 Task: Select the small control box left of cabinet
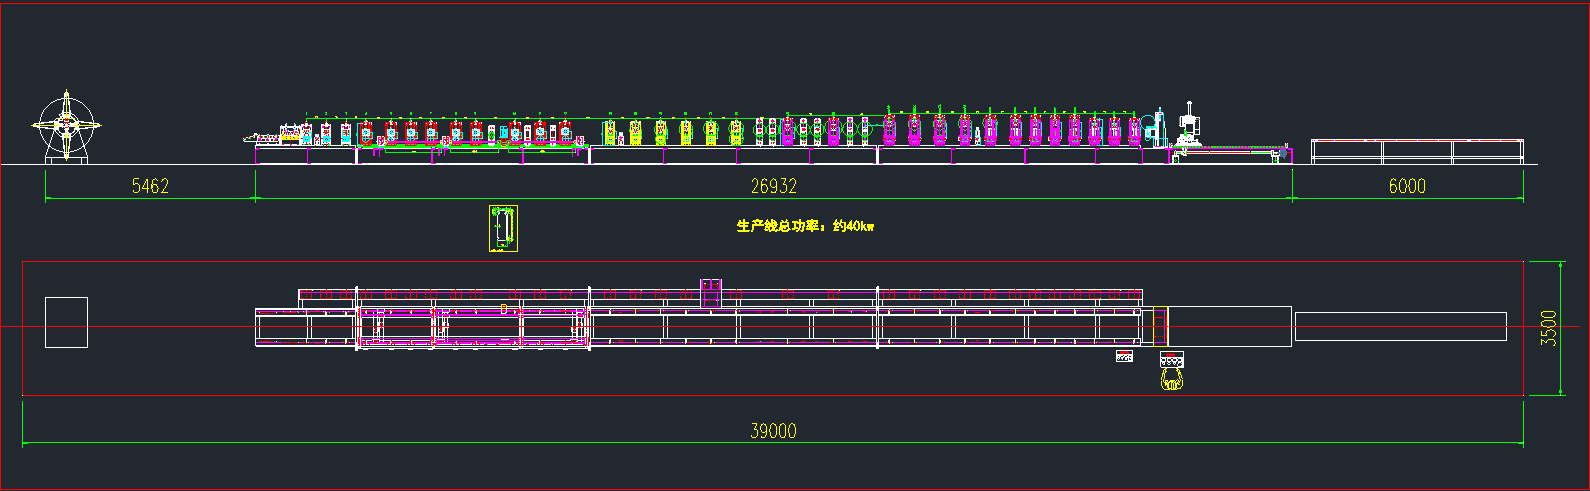pyautogui.click(x=1124, y=356)
